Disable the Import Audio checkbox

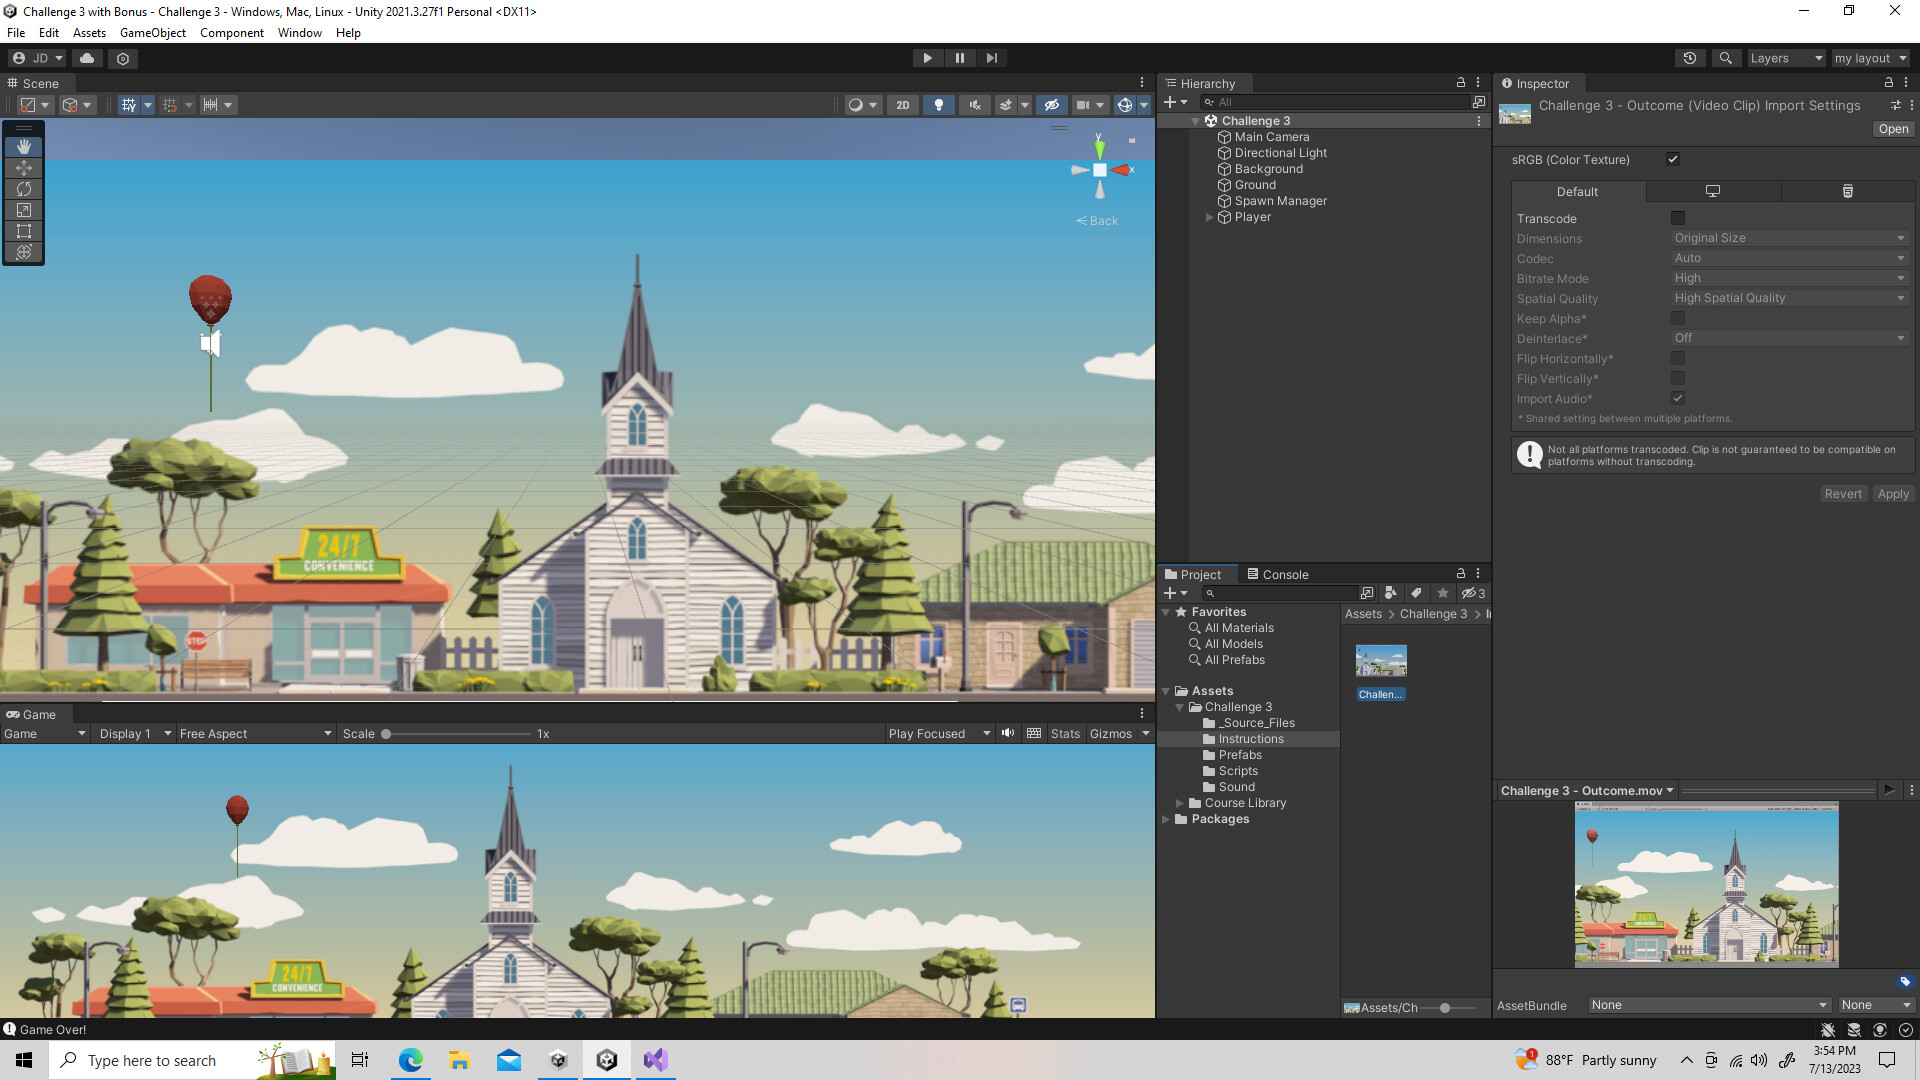click(1677, 397)
